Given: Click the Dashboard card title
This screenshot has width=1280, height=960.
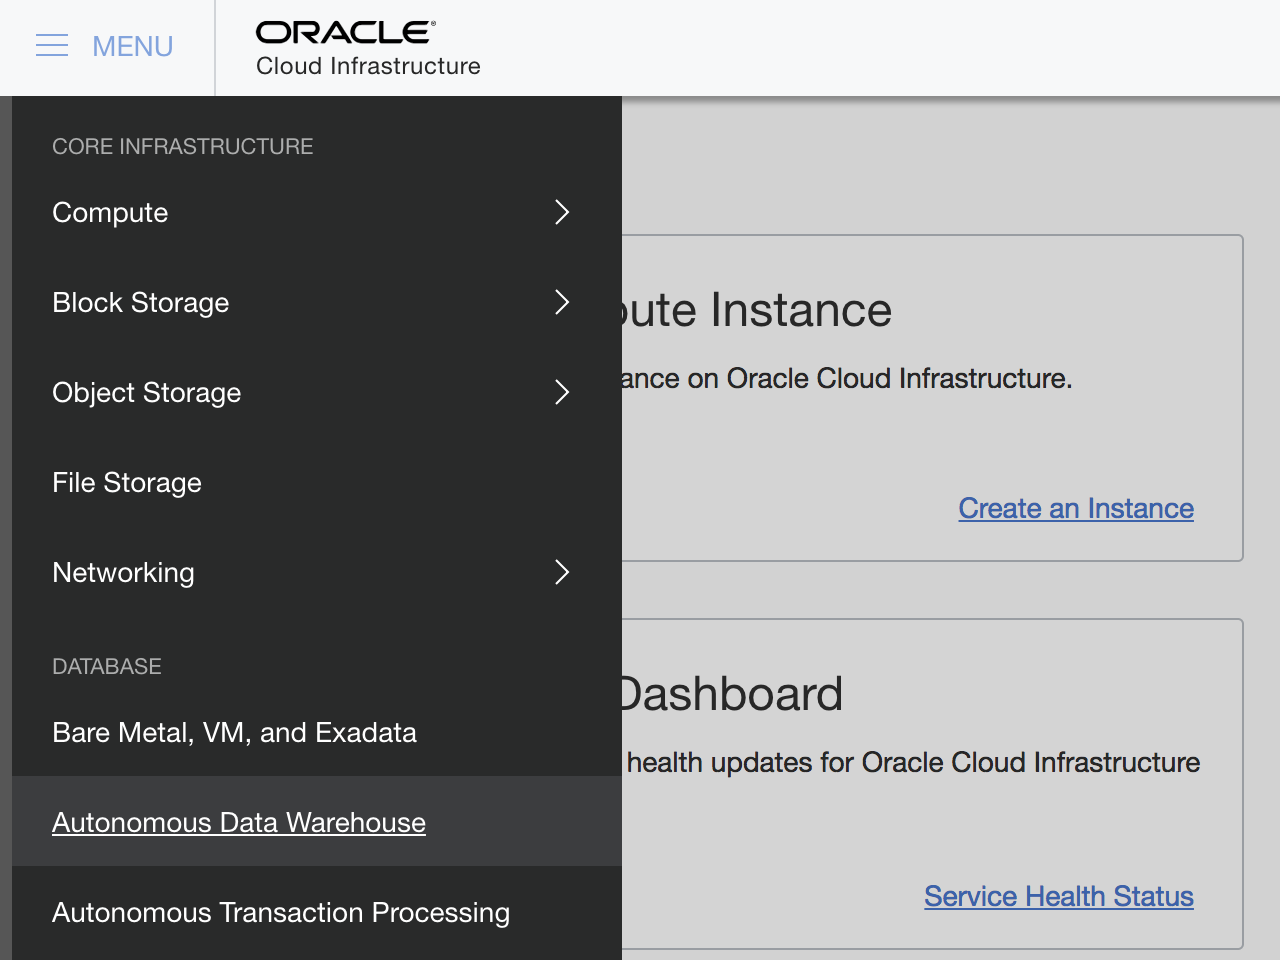Looking at the screenshot, I should [733, 694].
